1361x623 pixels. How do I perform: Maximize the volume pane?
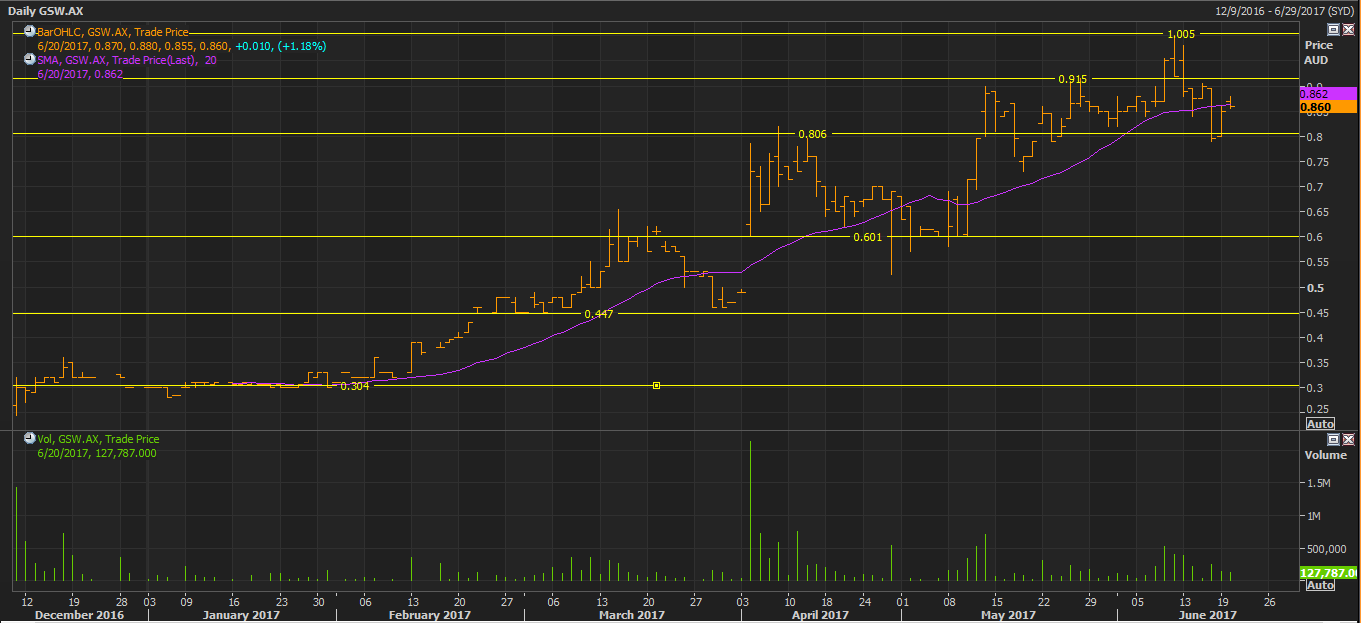(x=1333, y=439)
